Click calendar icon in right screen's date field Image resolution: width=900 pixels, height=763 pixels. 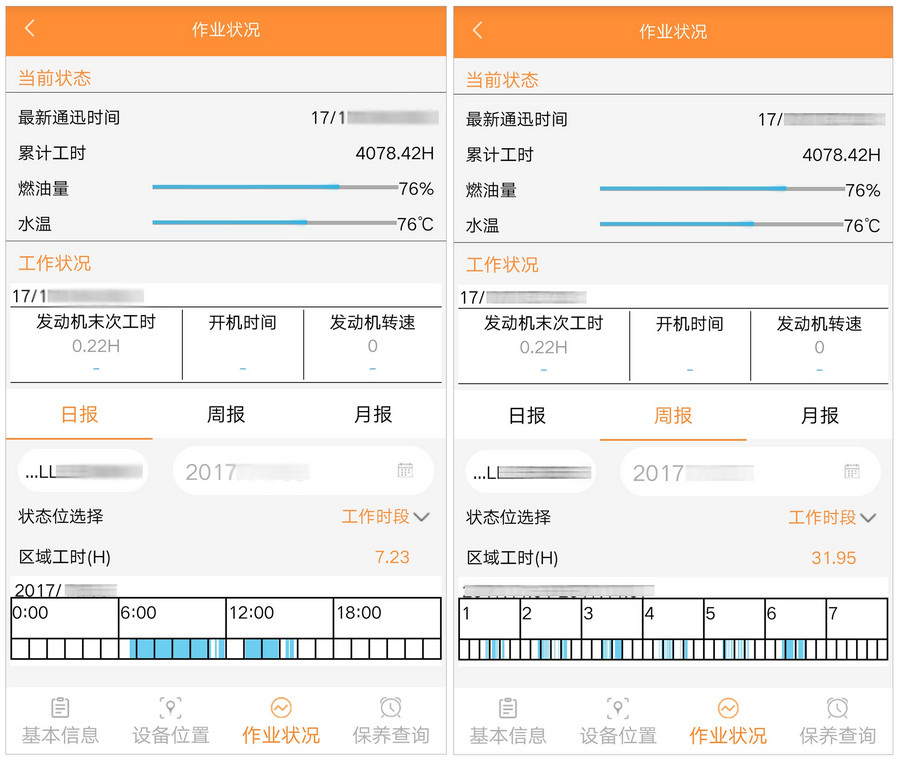coord(852,472)
